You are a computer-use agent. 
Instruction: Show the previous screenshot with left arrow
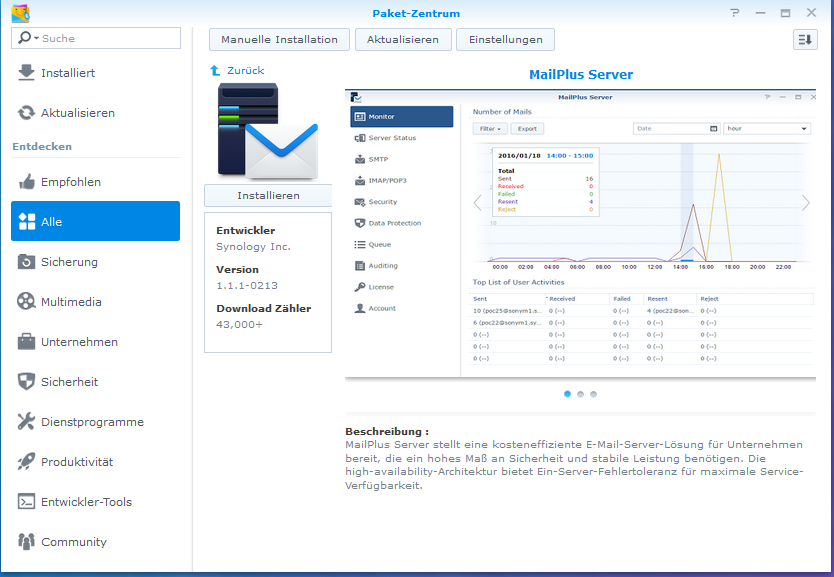(x=477, y=203)
